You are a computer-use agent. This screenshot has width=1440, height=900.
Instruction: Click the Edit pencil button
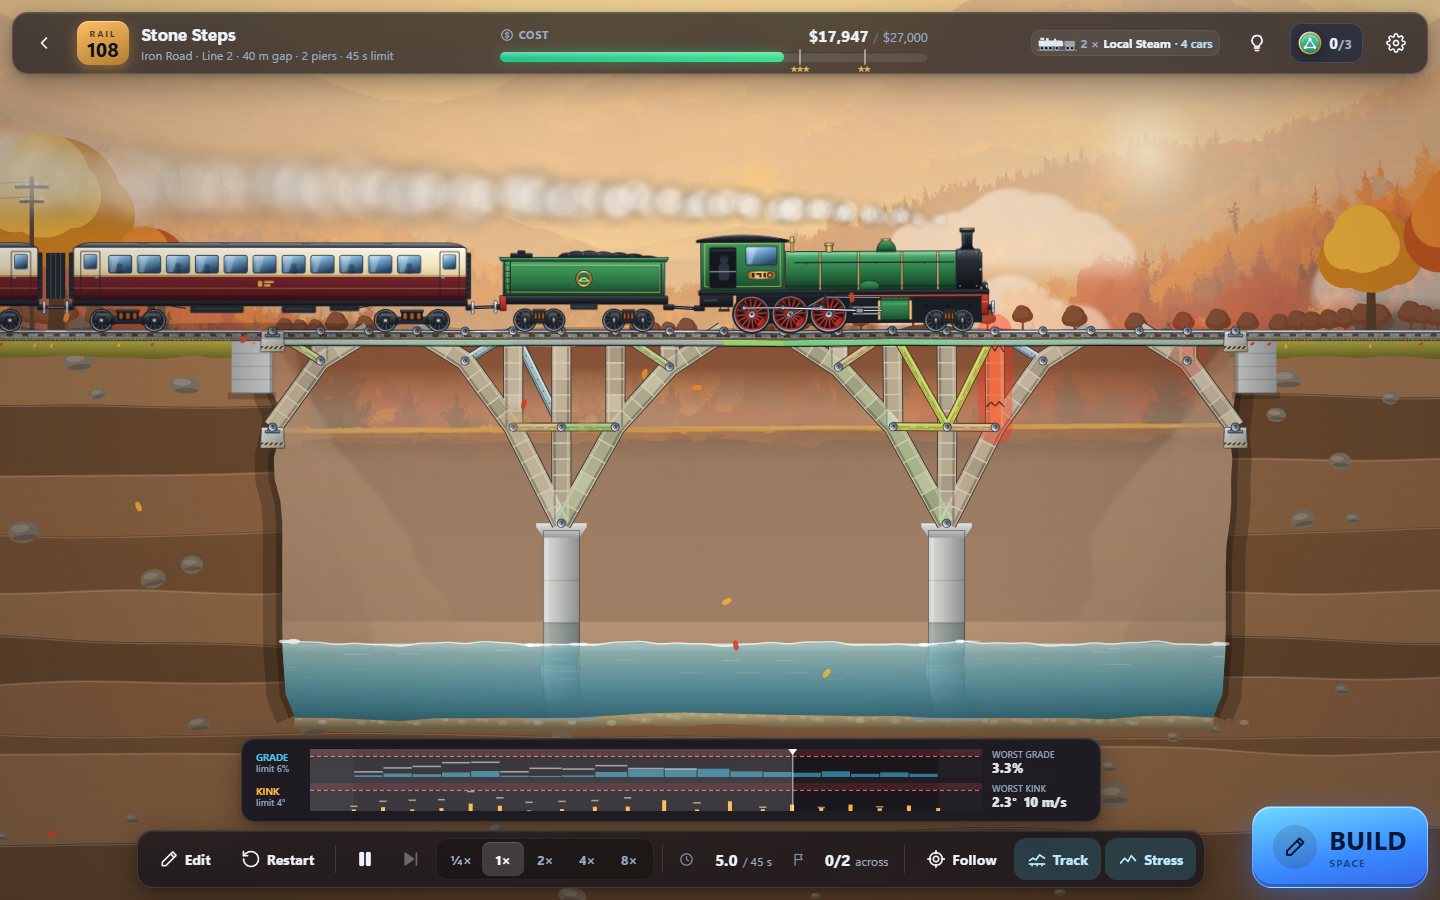[186, 860]
